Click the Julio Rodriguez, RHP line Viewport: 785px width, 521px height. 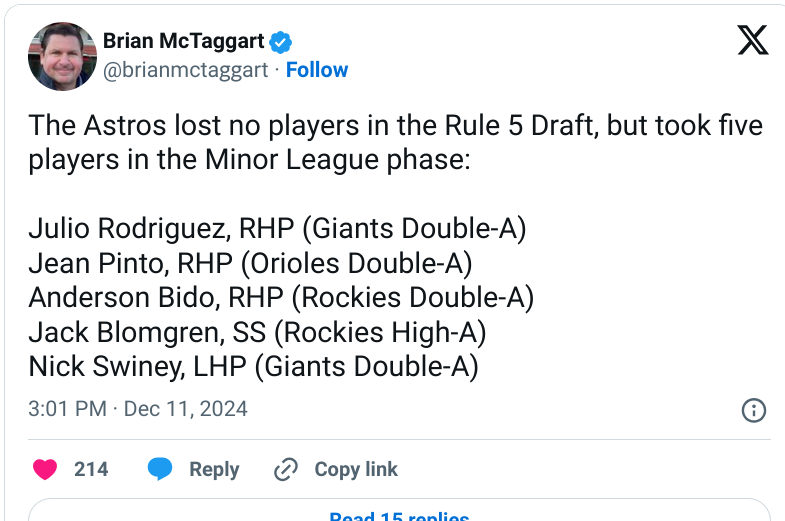click(277, 229)
